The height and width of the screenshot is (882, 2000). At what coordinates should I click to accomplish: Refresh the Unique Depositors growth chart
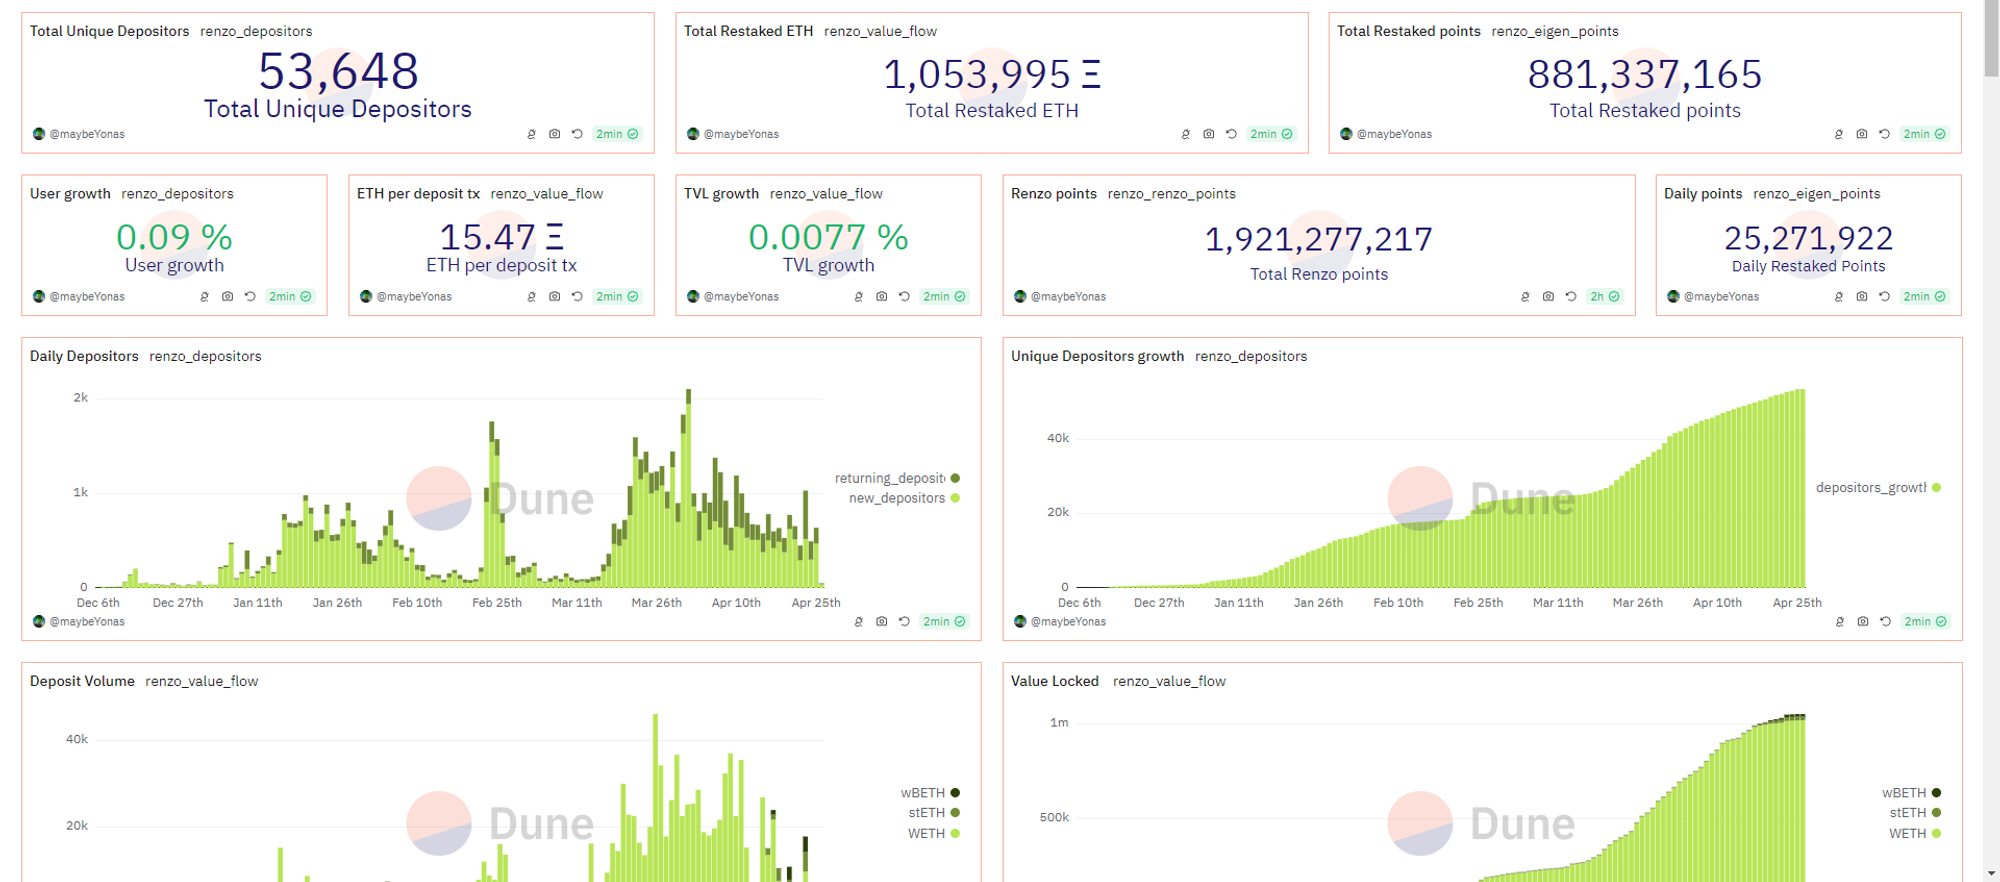point(1885,622)
